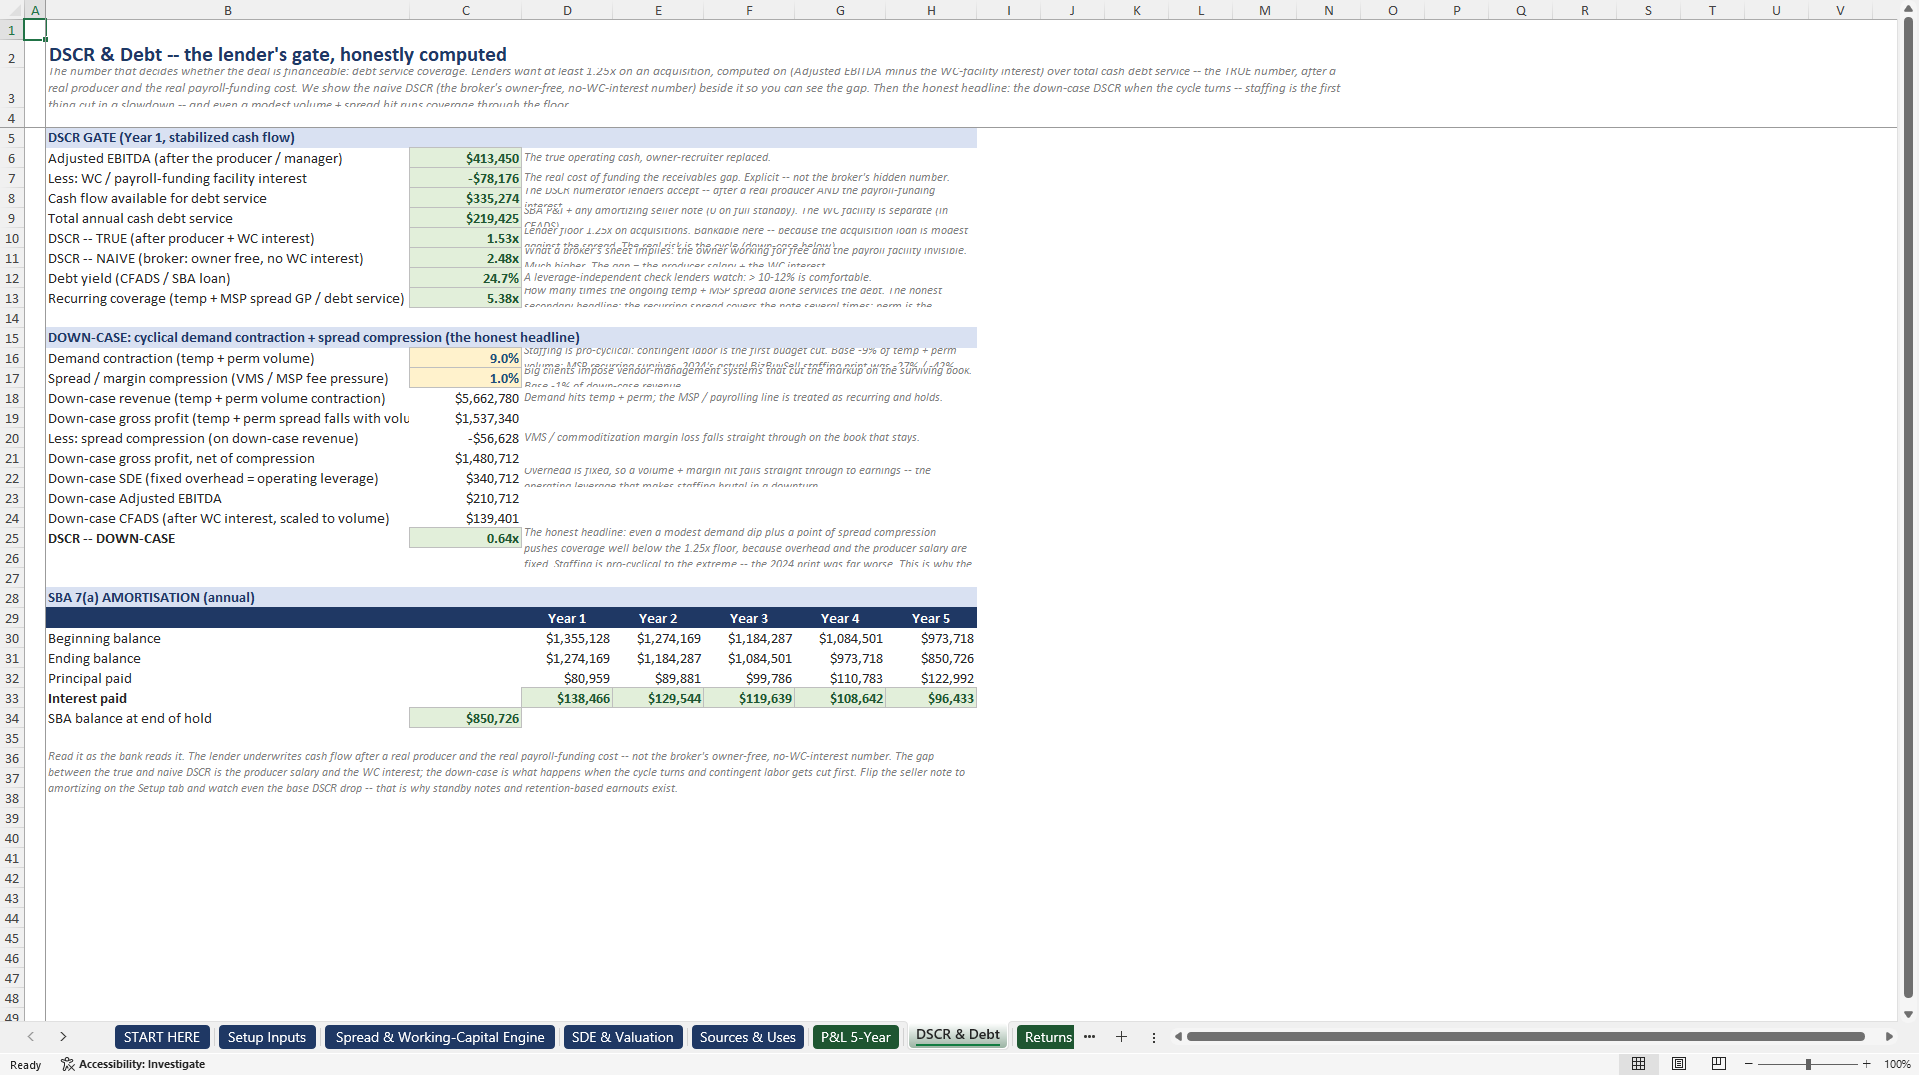Viewport: 1919px width, 1075px height.
Task: Select column B header
Action: point(228,10)
